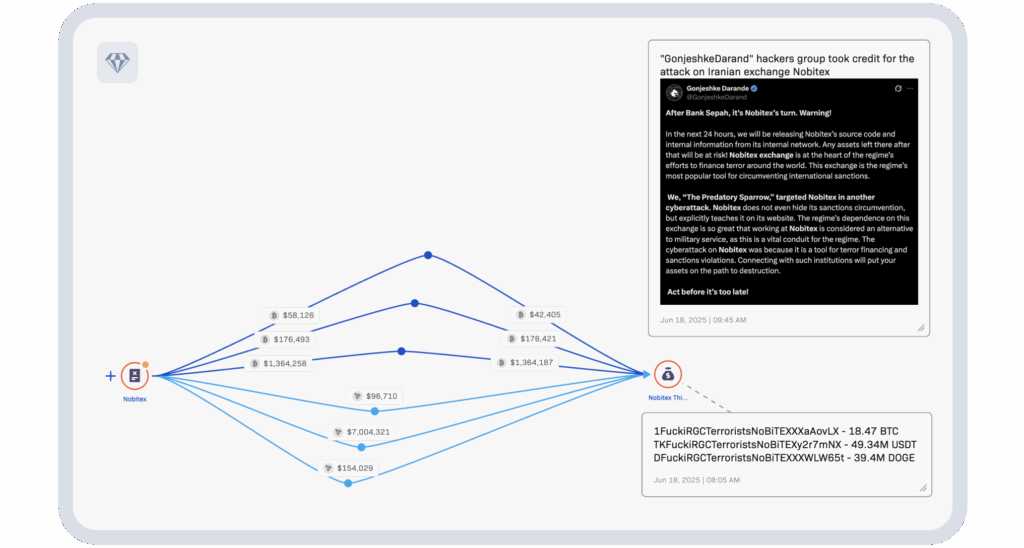Select the topmost dark blue path midpoint node
This screenshot has width=1024, height=548.
coord(428,255)
